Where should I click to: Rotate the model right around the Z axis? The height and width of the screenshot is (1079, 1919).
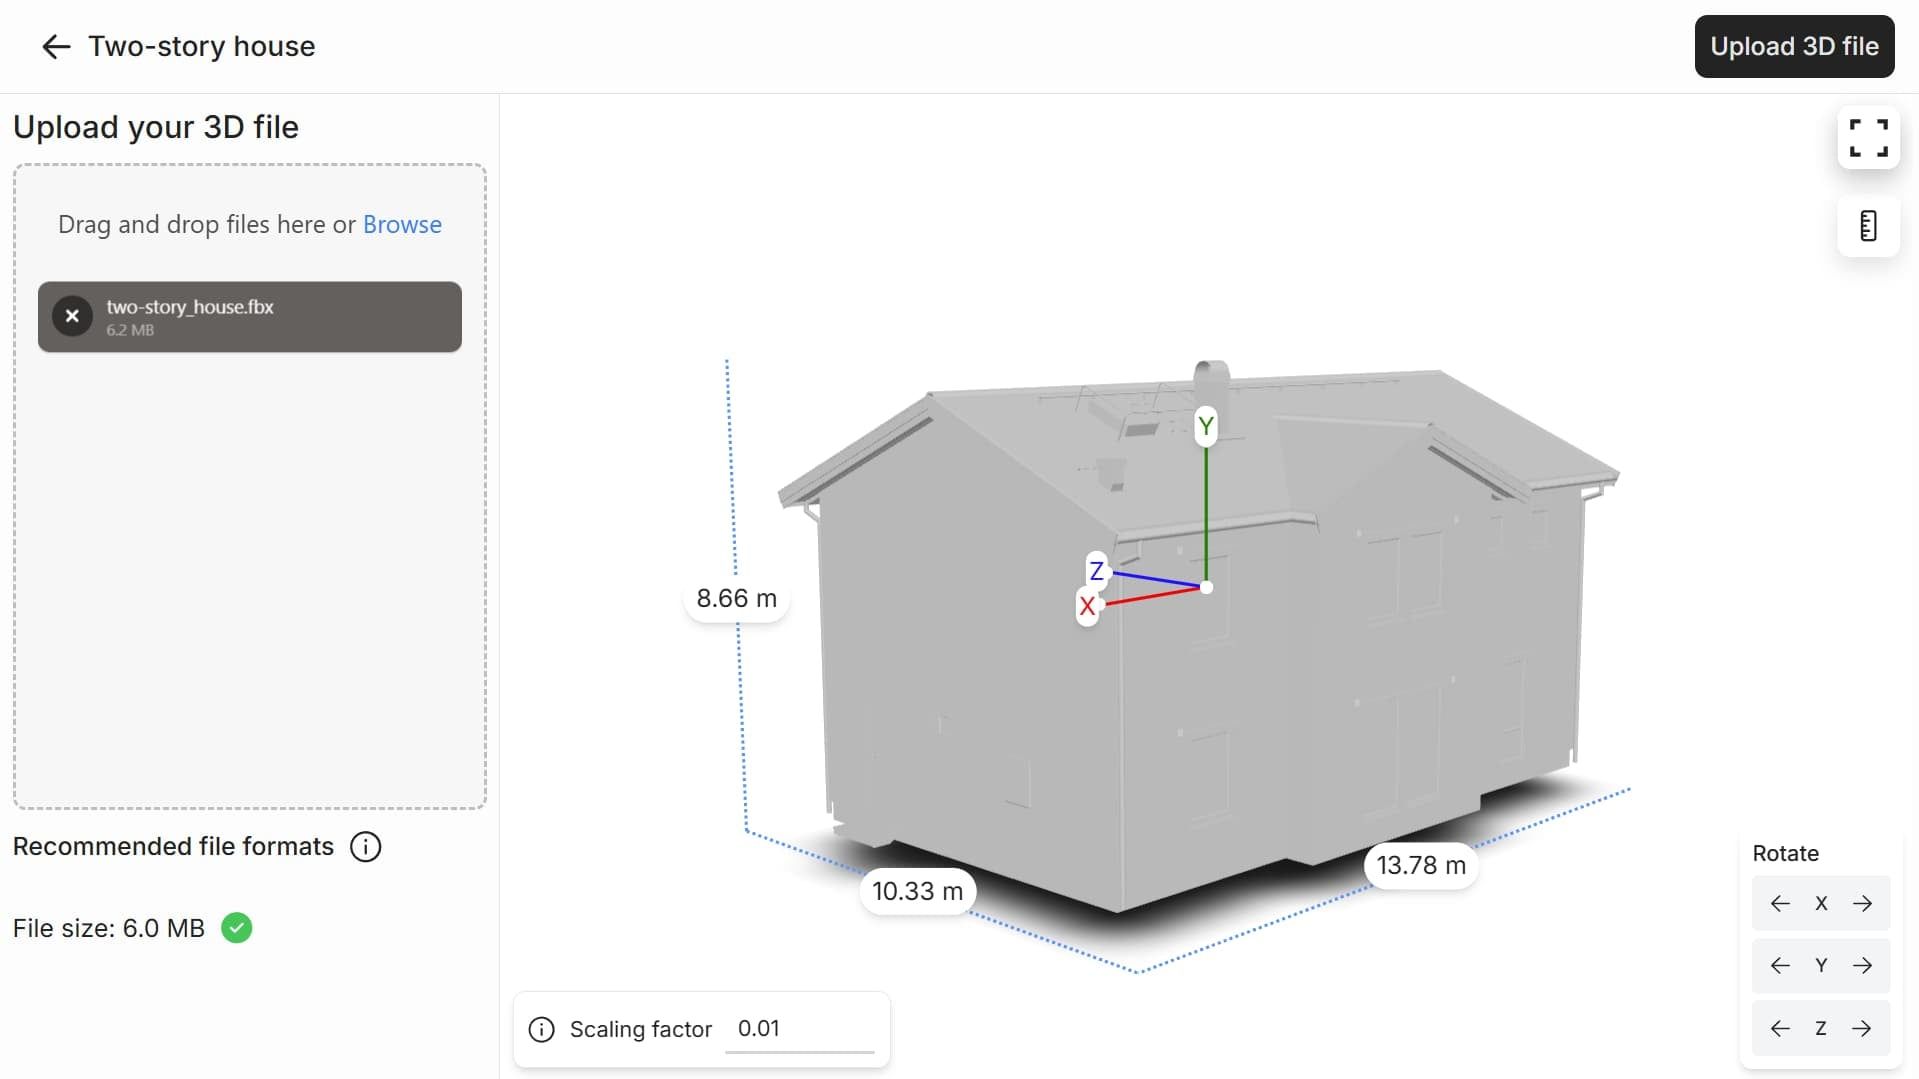[x=1864, y=1028]
